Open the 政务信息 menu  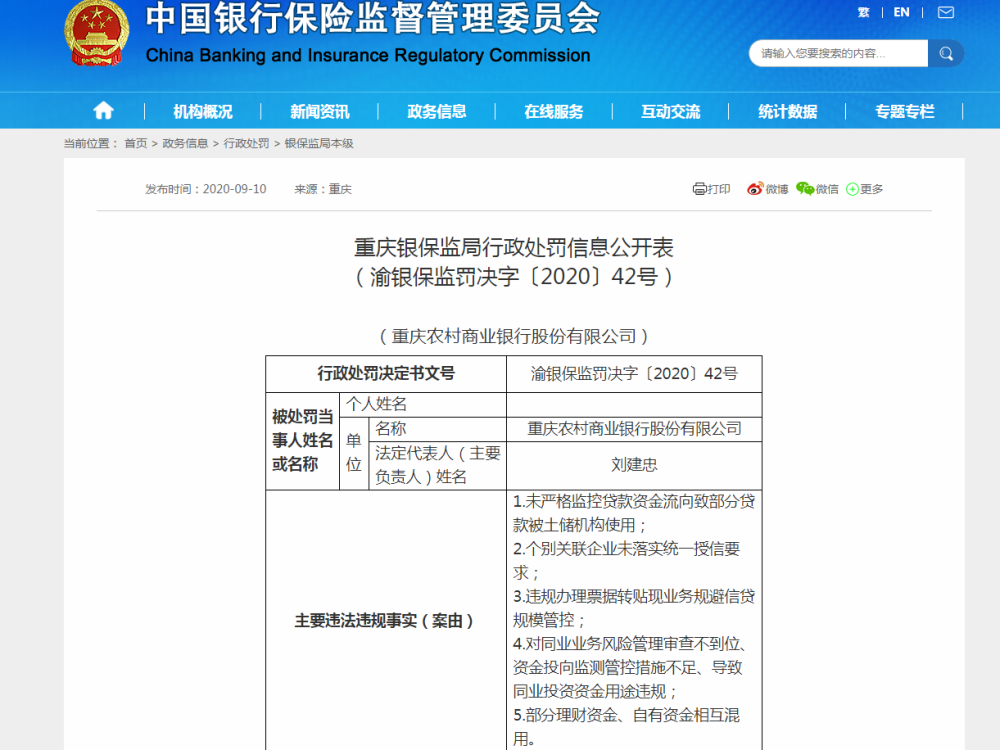point(437,112)
